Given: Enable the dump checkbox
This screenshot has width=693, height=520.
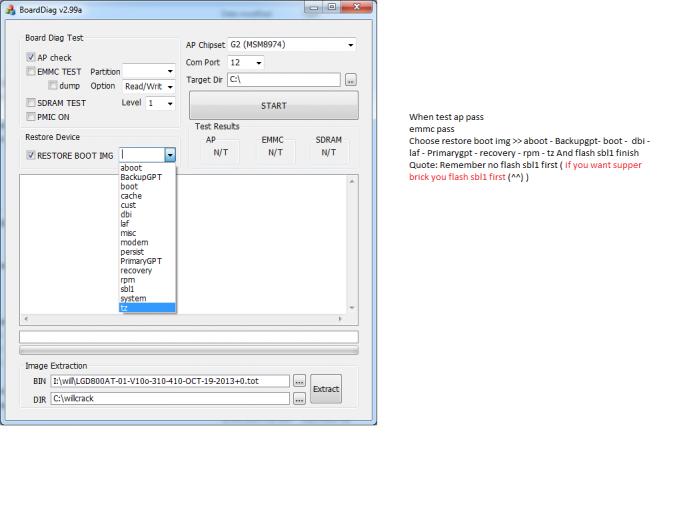Looking at the screenshot, I should (53, 85).
